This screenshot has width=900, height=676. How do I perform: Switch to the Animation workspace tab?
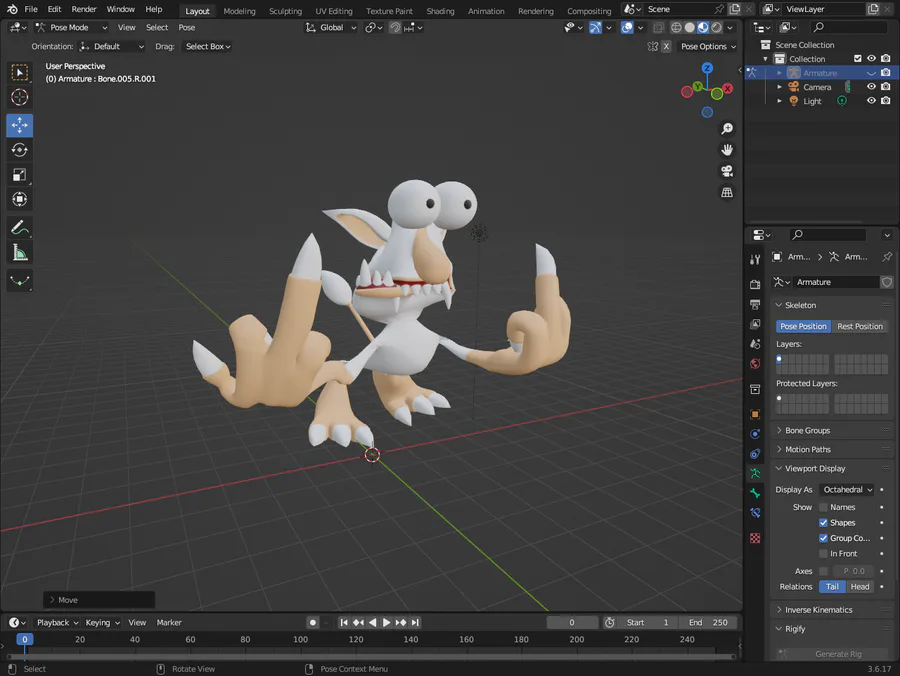coord(486,11)
